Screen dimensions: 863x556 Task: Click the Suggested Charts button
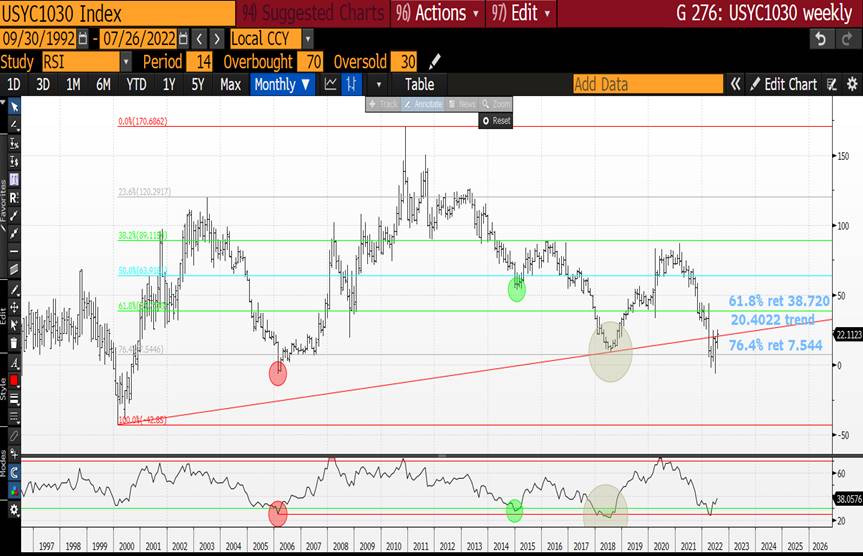314,13
